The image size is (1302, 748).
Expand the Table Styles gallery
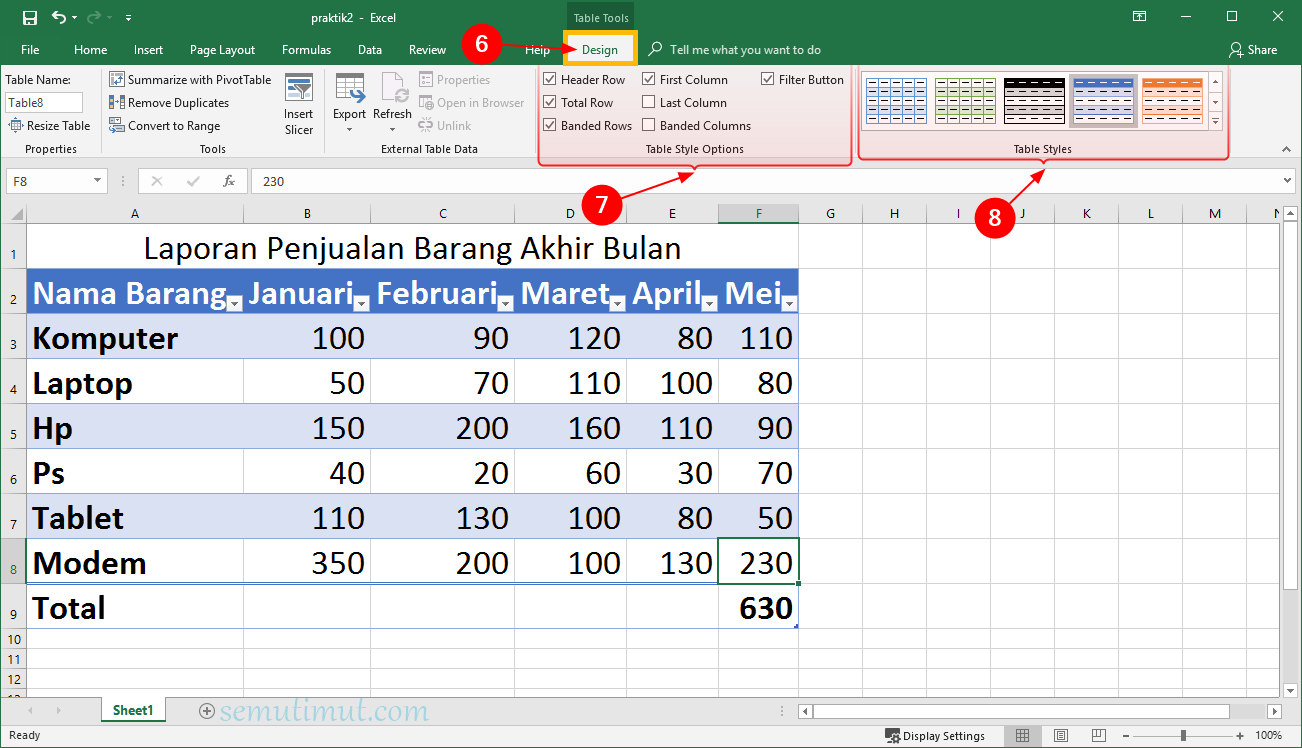coord(1216,122)
